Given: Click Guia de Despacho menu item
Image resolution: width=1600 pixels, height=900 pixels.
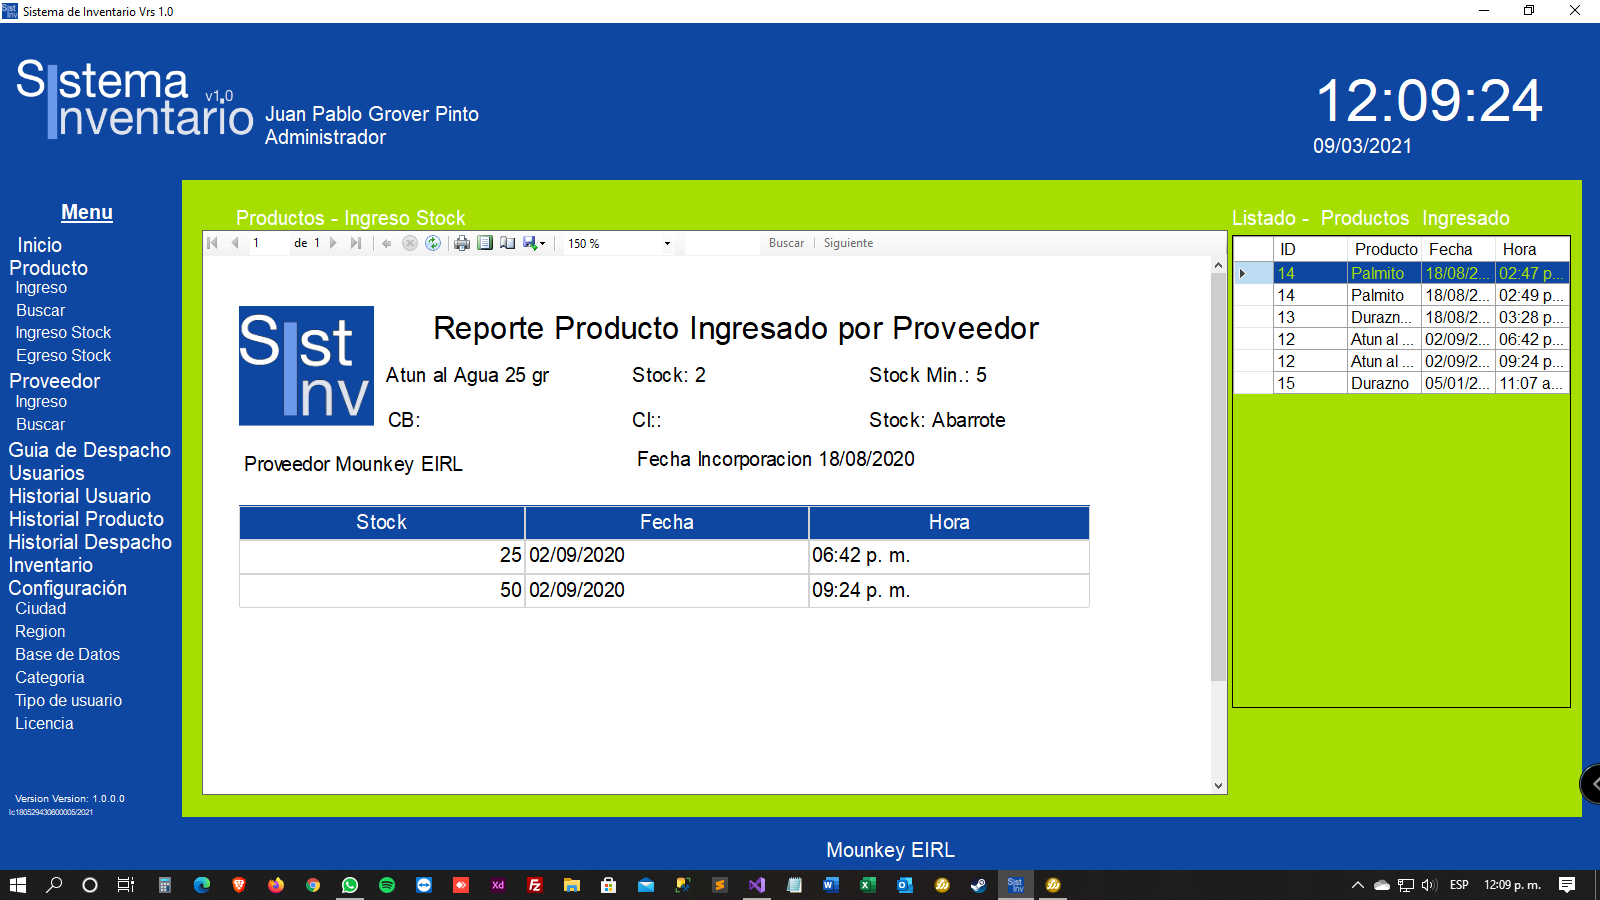Looking at the screenshot, I should [x=90, y=450].
